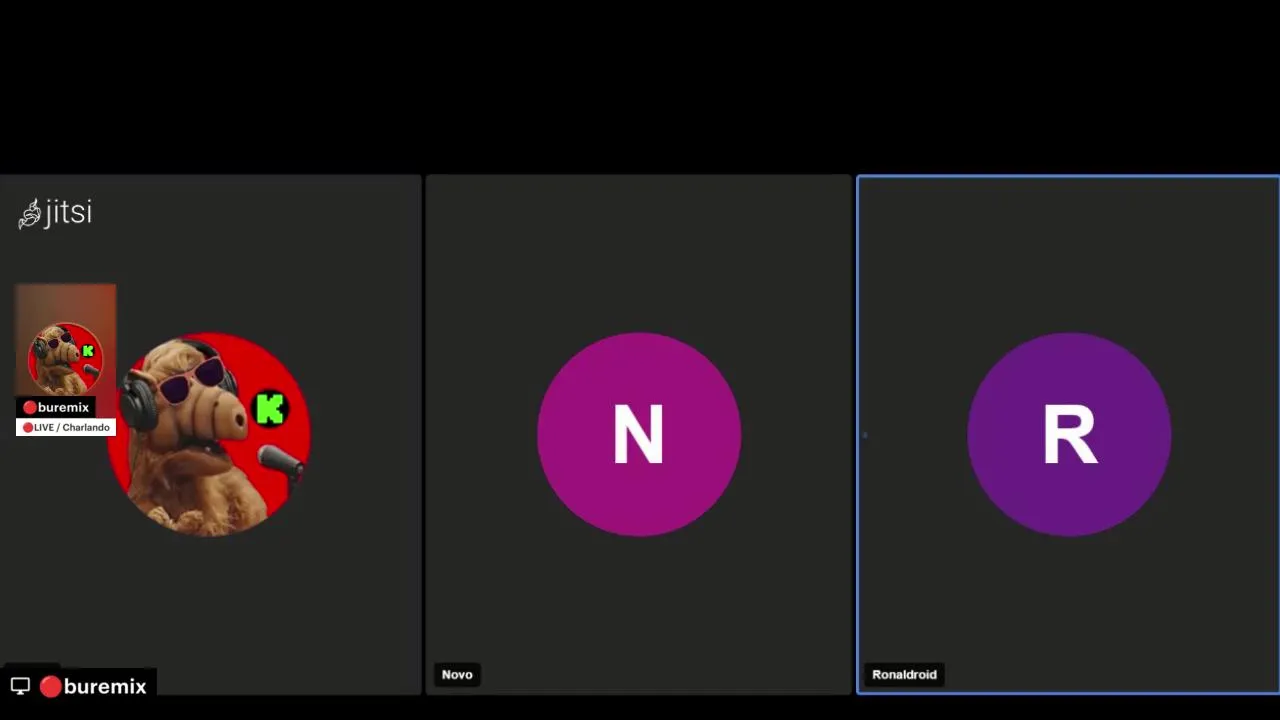Click the Ronaldroid participant name label

point(904,674)
